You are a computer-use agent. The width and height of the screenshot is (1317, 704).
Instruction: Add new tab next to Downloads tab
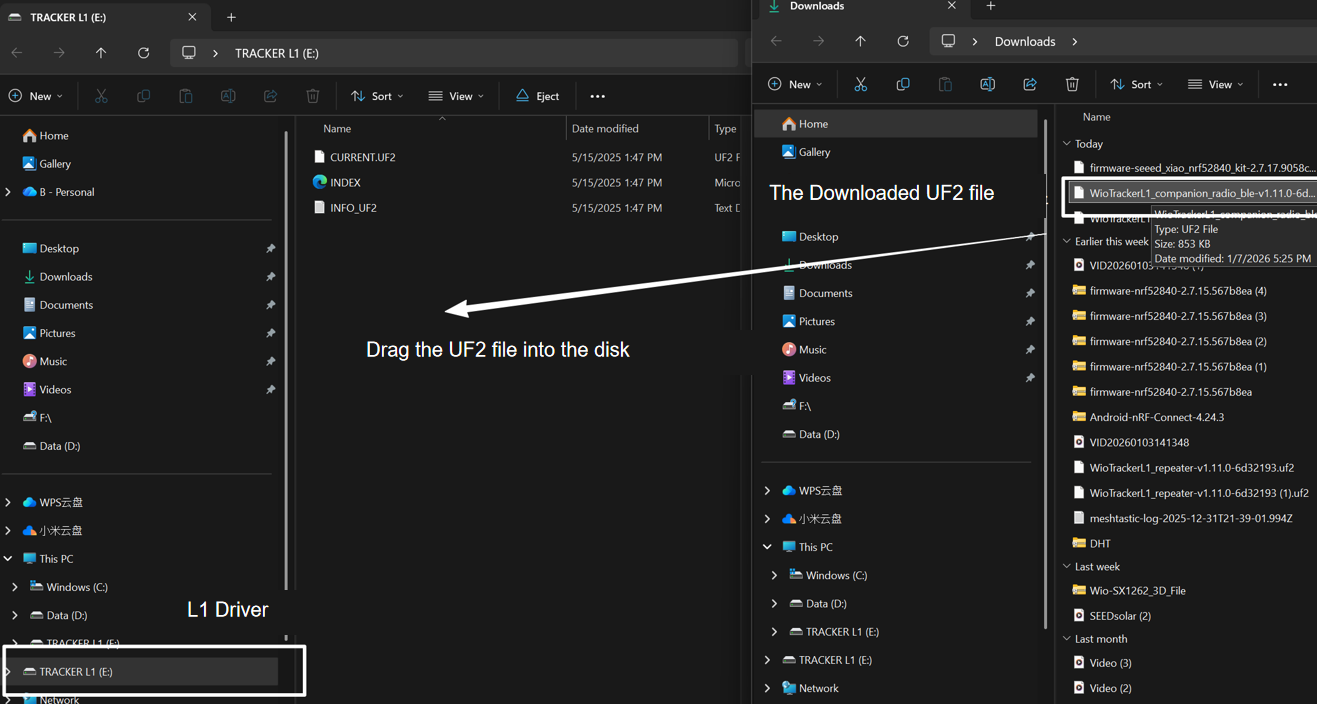point(990,7)
